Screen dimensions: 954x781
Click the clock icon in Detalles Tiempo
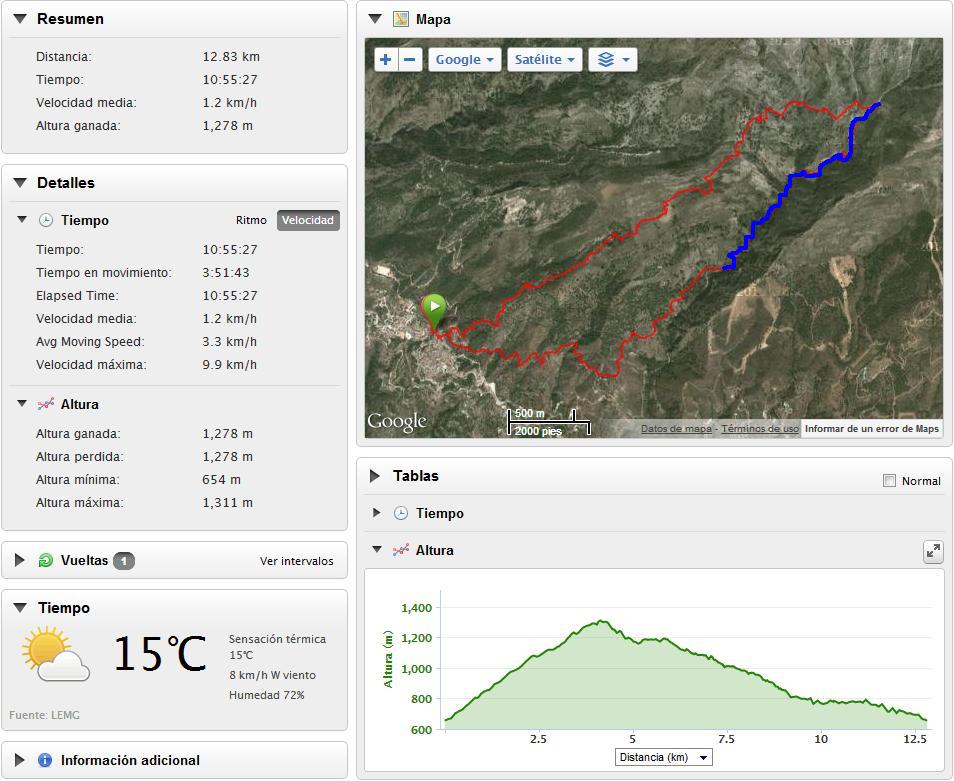point(46,220)
